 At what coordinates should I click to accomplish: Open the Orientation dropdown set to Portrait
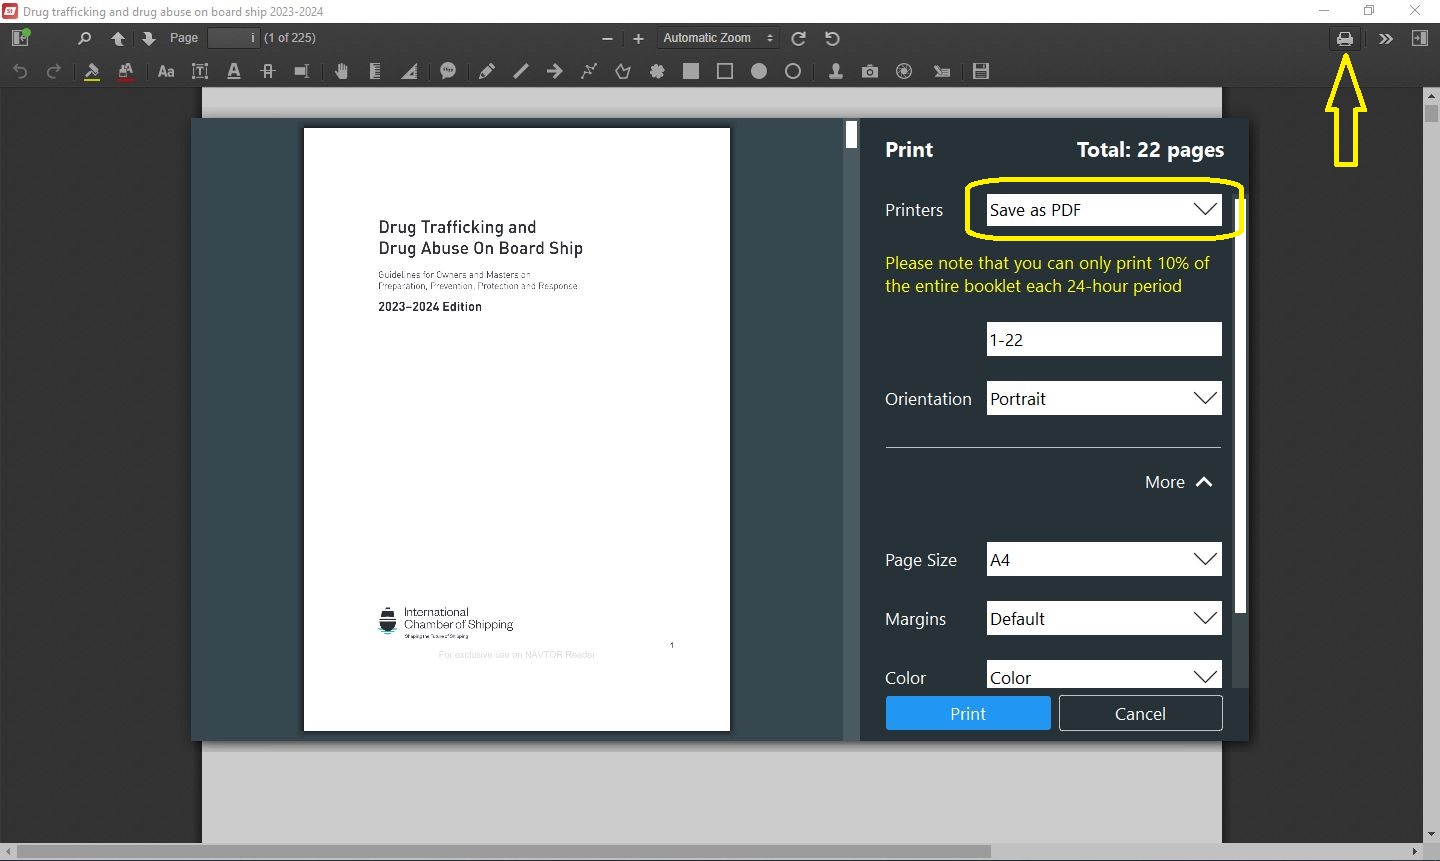tap(1103, 398)
